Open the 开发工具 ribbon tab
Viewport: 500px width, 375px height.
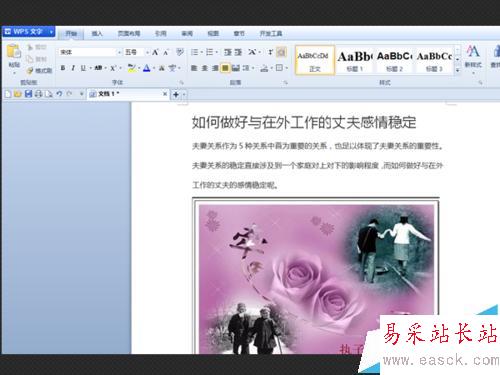(271, 34)
